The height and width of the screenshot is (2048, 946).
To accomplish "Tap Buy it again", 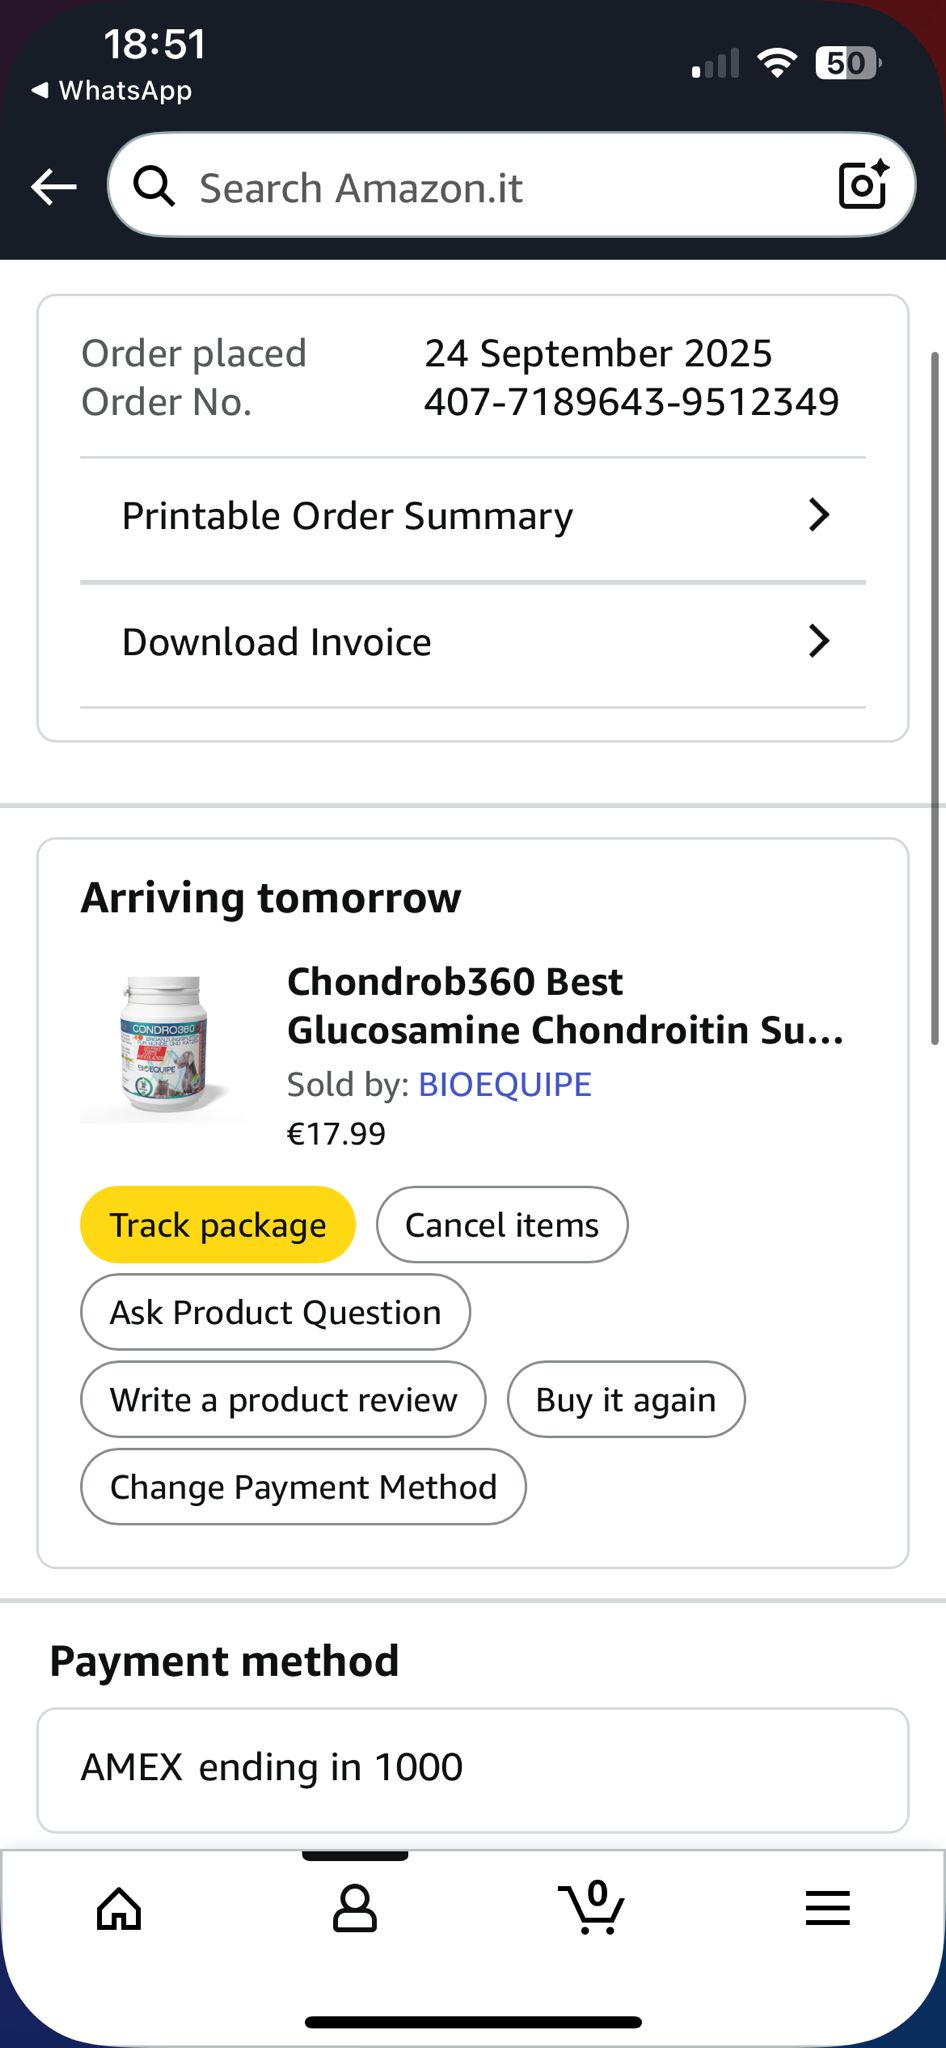I will [x=626, y=1399].
